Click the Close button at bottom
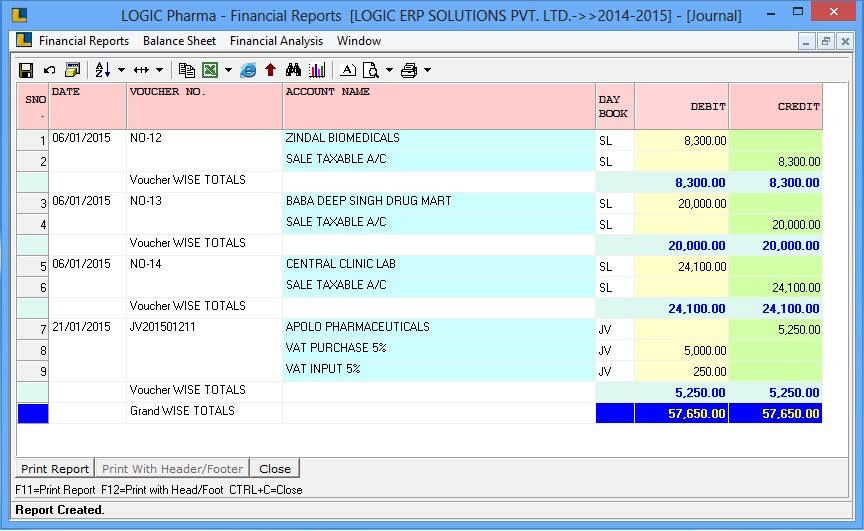Viewport: 864px width, 531px height. click(274, 469)
